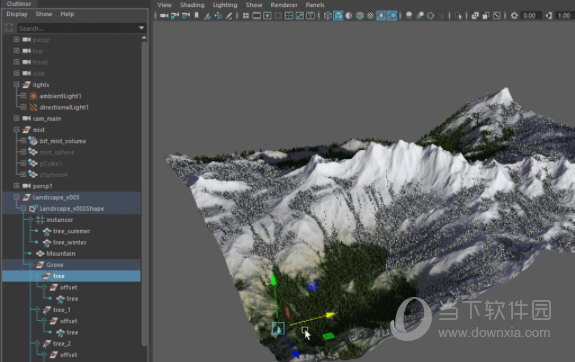Toggle Wireframe on Shaded icon
Viewport: 575px width, 362px height.
coord(360,15)
